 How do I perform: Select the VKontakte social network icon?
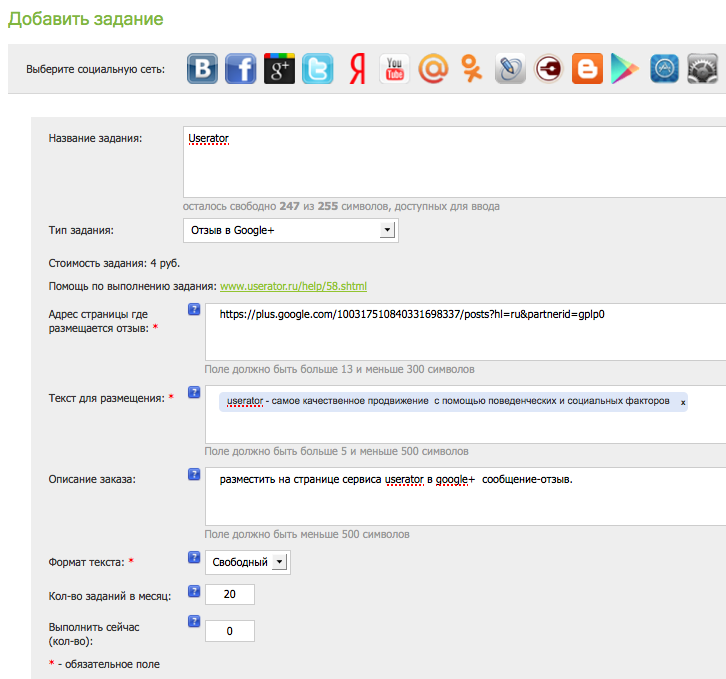point(202,69)
